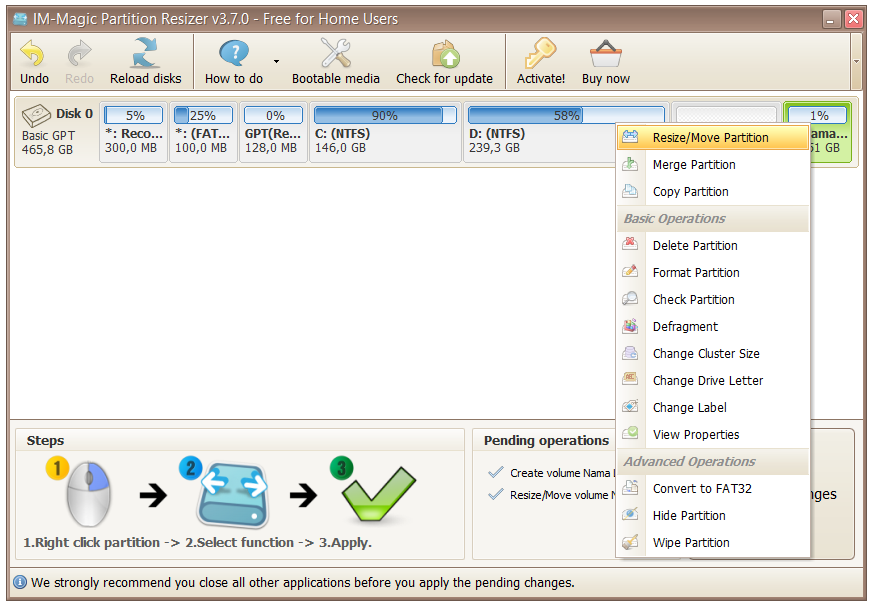871x601 pixels.
Task: Select Format Partition menu entry
Action: (x=696, y=273)
